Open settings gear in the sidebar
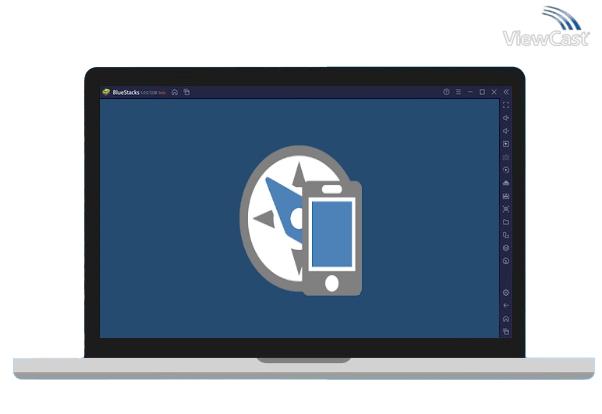This screenshot has height=414, width=602. point(506,292)
